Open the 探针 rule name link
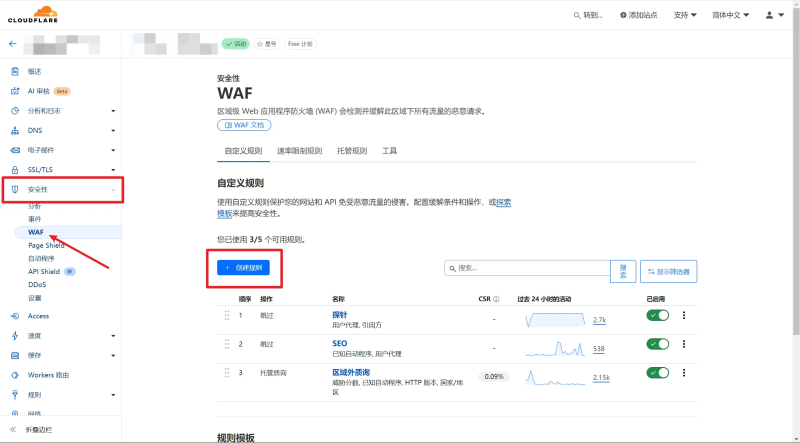800x443 pixels. (340, 315)
